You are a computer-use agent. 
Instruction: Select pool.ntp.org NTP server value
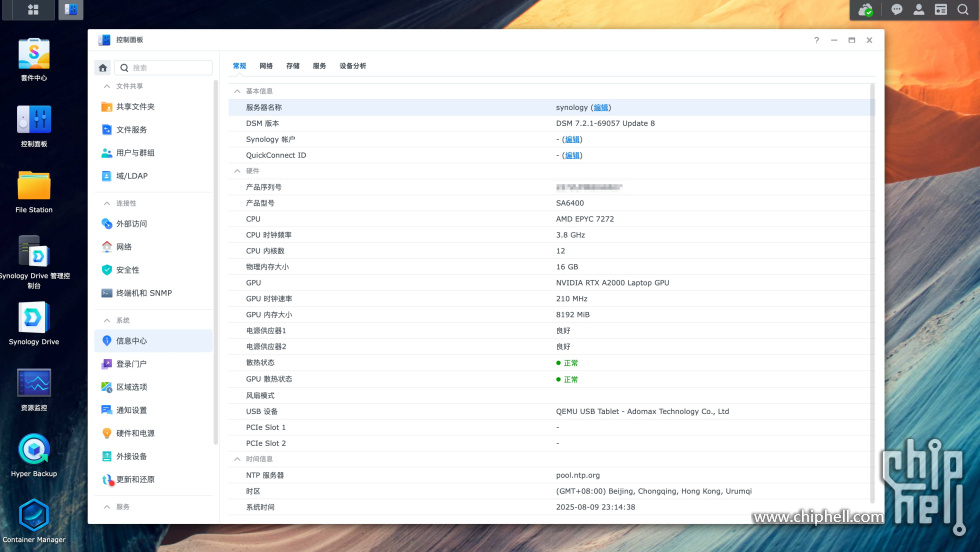(x=578, y=475)
